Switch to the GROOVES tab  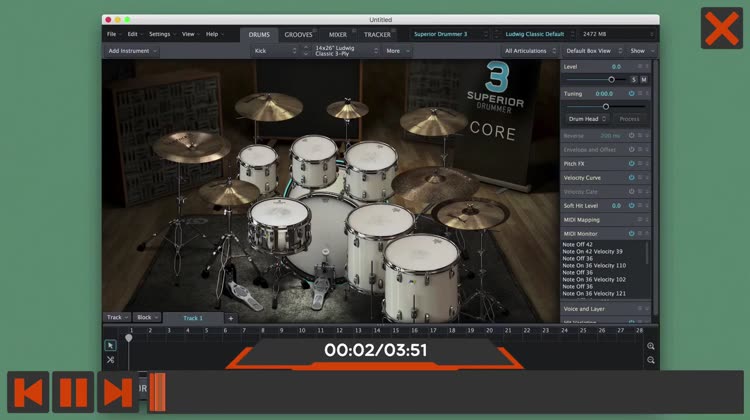coord(298,34)
